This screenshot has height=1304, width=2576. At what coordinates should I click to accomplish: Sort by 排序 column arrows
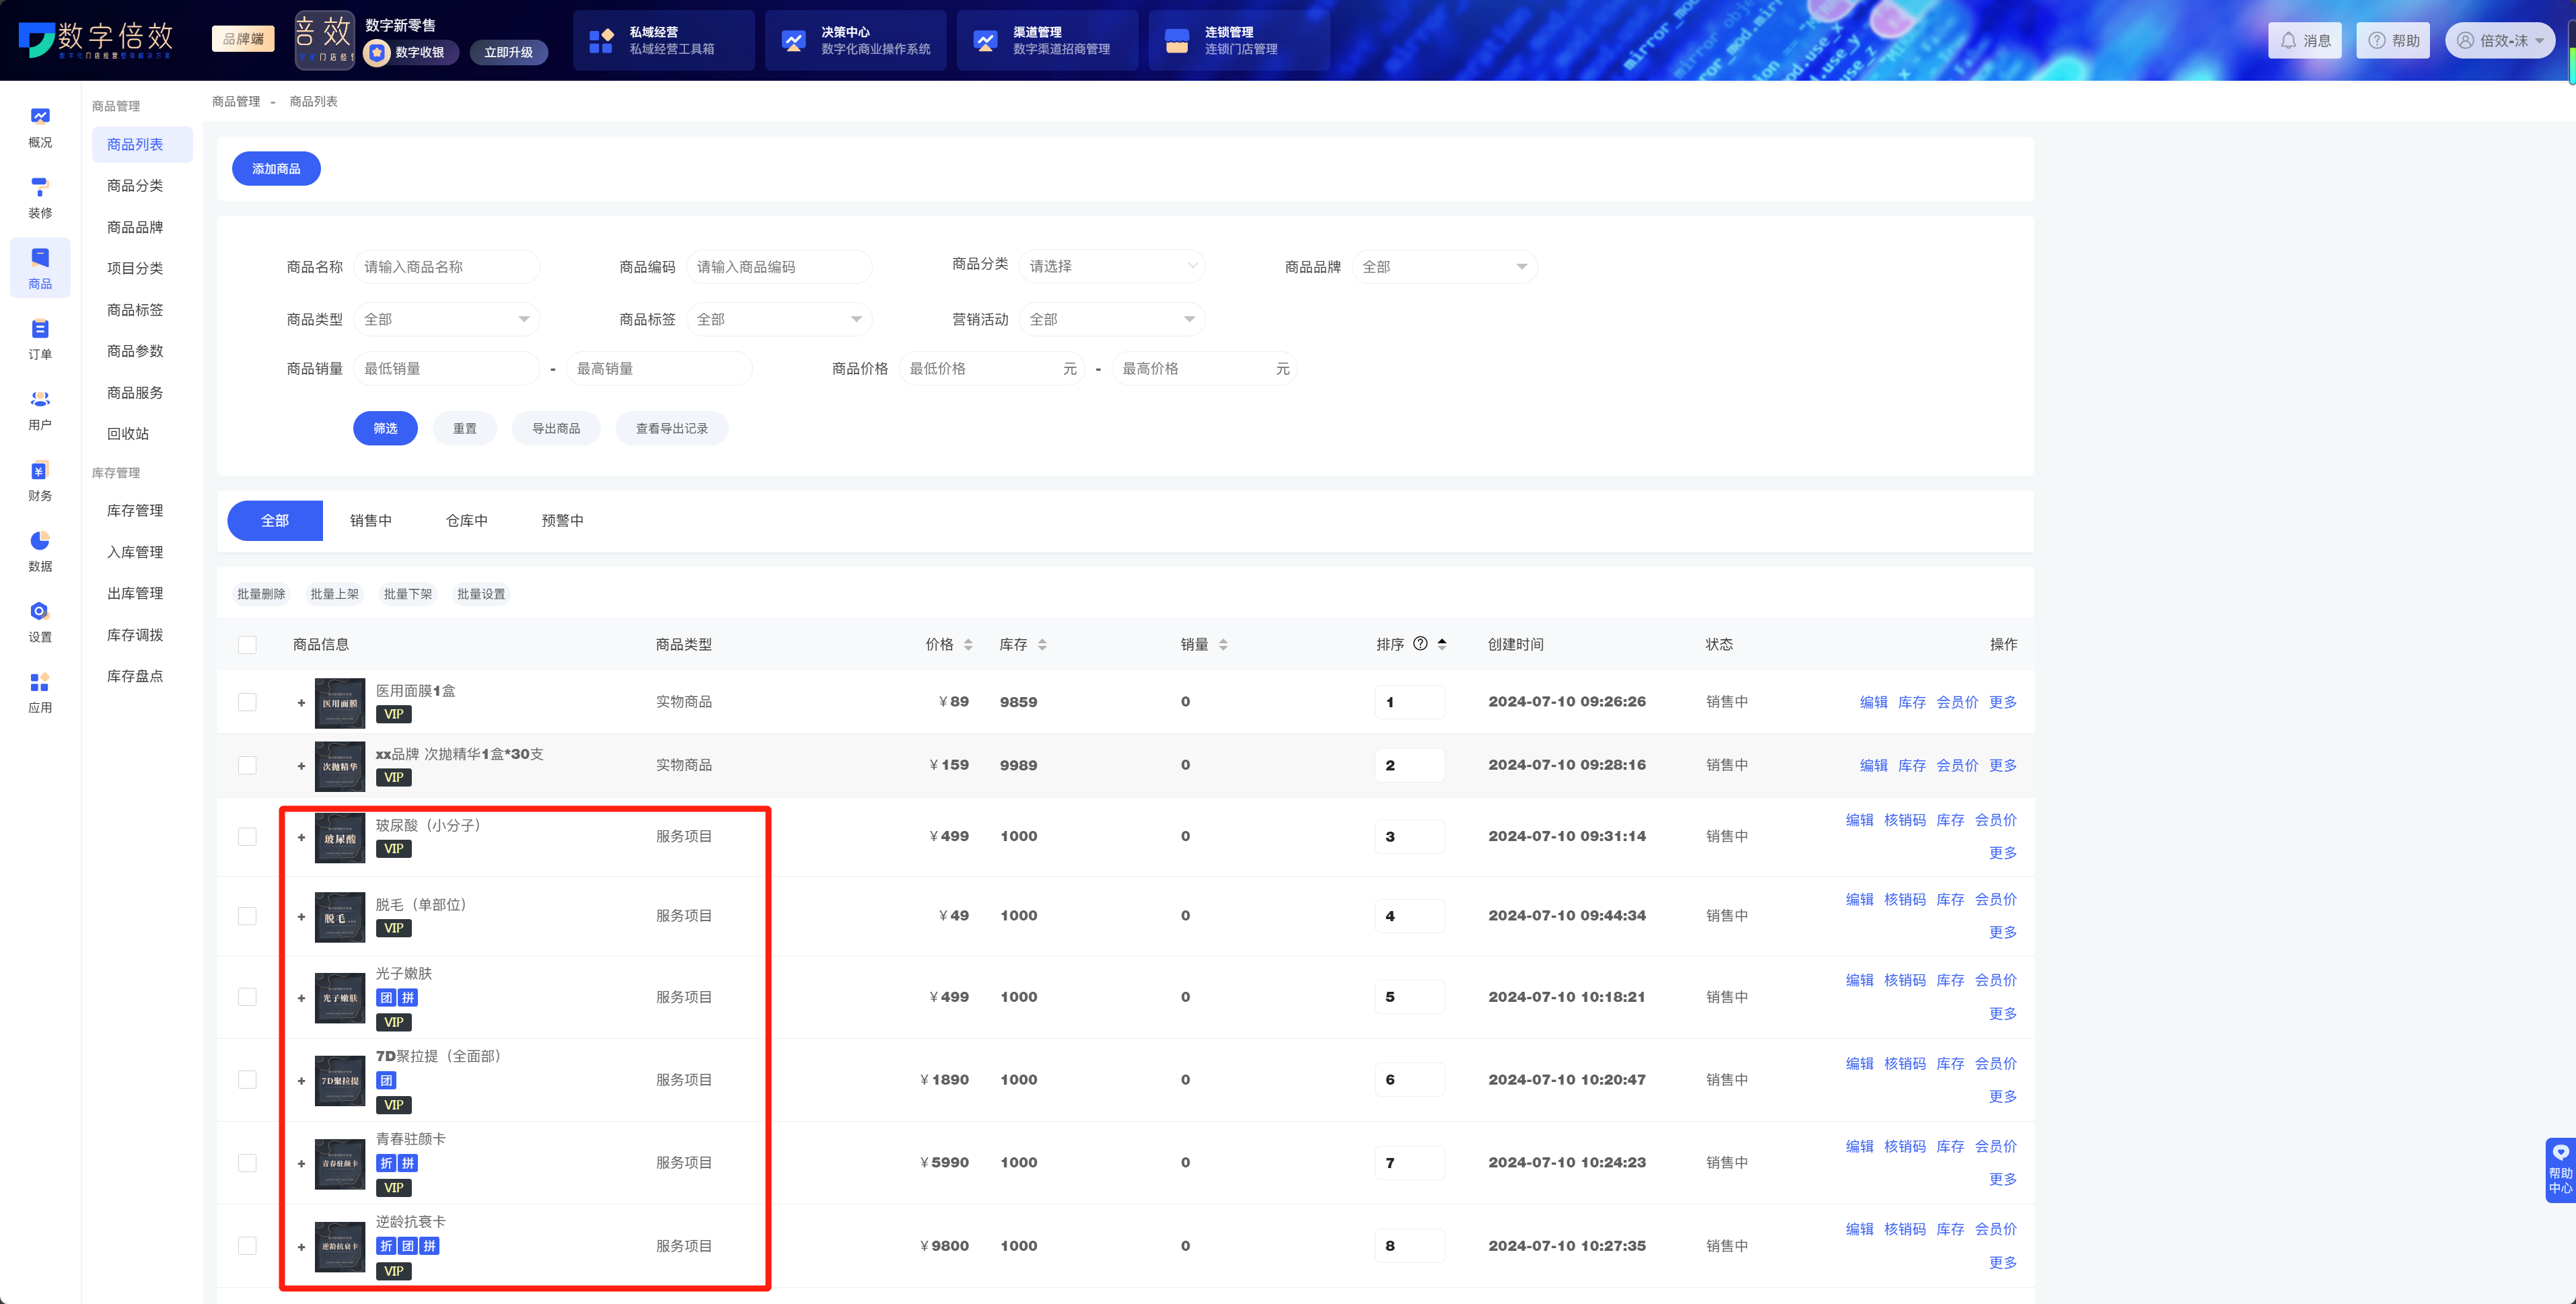[1442, 645]
